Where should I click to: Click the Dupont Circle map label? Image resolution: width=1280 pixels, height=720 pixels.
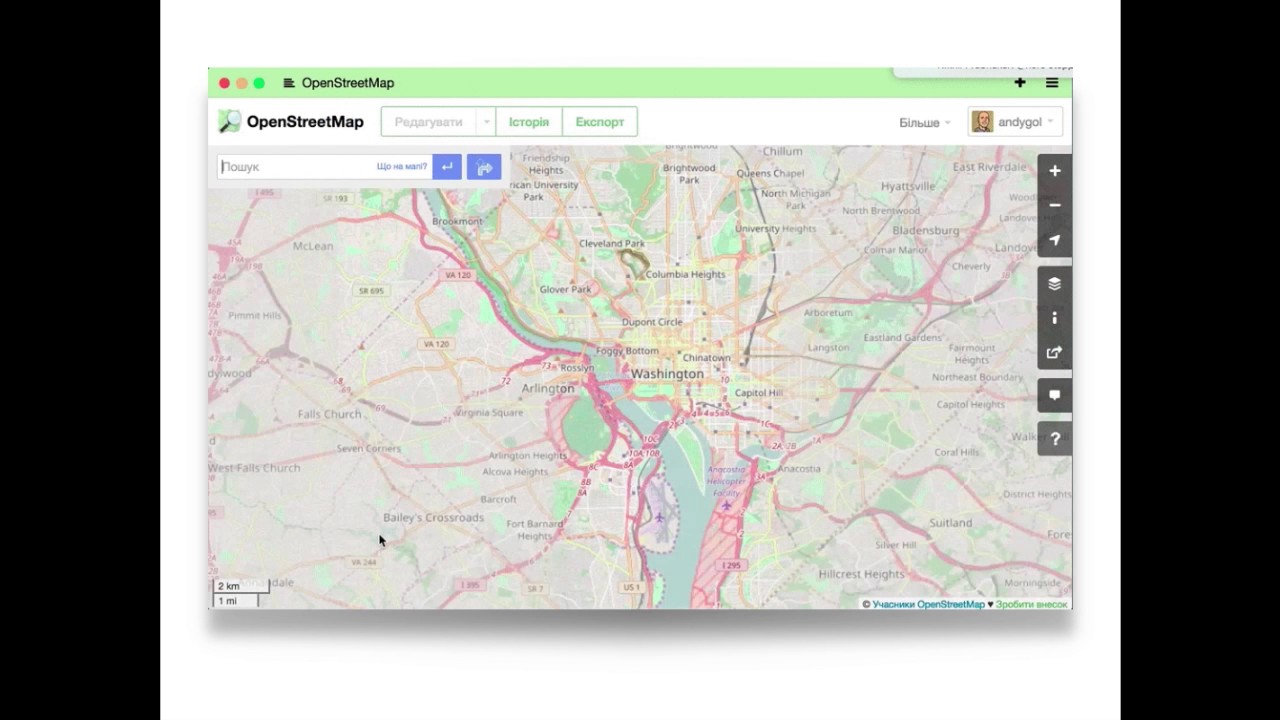click(x=652, y=322)
